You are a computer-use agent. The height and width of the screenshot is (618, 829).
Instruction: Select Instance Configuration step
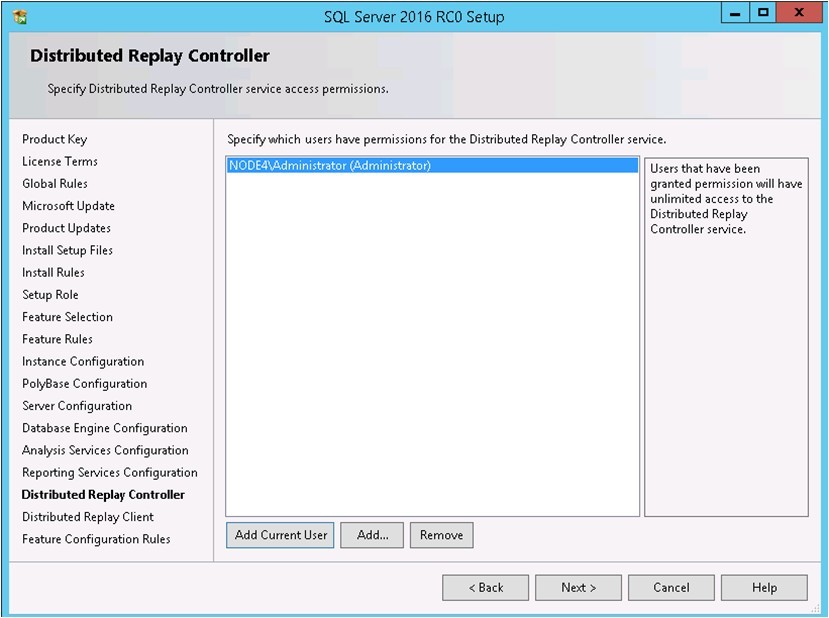click(x=83, y=361)
